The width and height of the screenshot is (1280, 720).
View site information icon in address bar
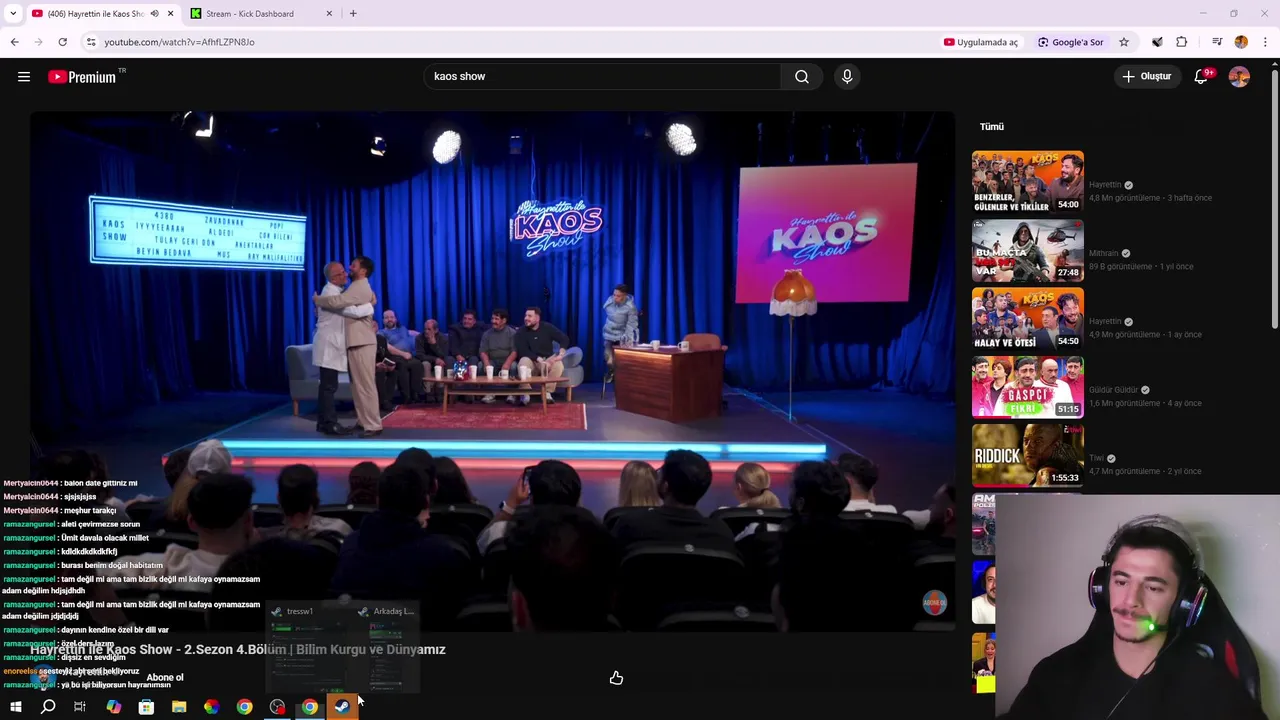[91, 42]
